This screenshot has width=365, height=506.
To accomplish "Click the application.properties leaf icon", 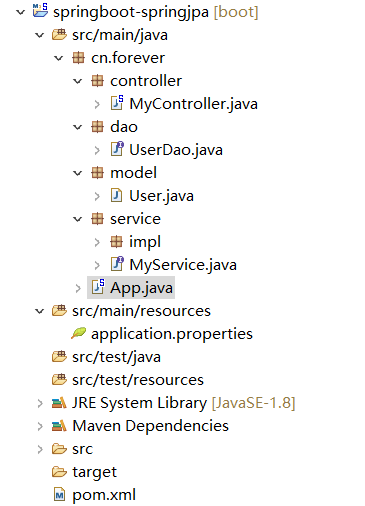I will tap(78, 333).
